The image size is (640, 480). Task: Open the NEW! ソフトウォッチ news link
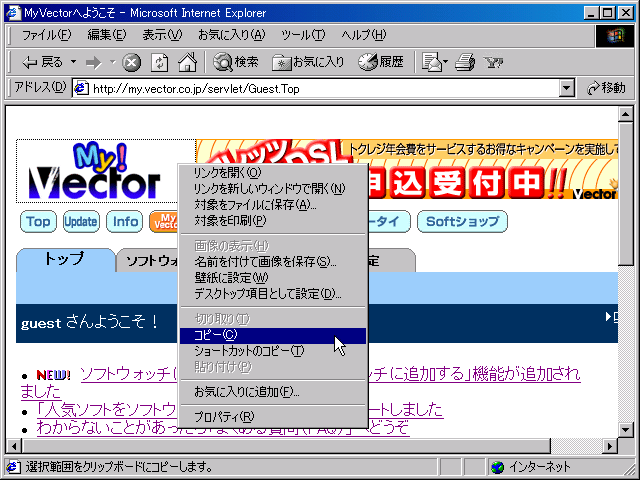[129, 374]
